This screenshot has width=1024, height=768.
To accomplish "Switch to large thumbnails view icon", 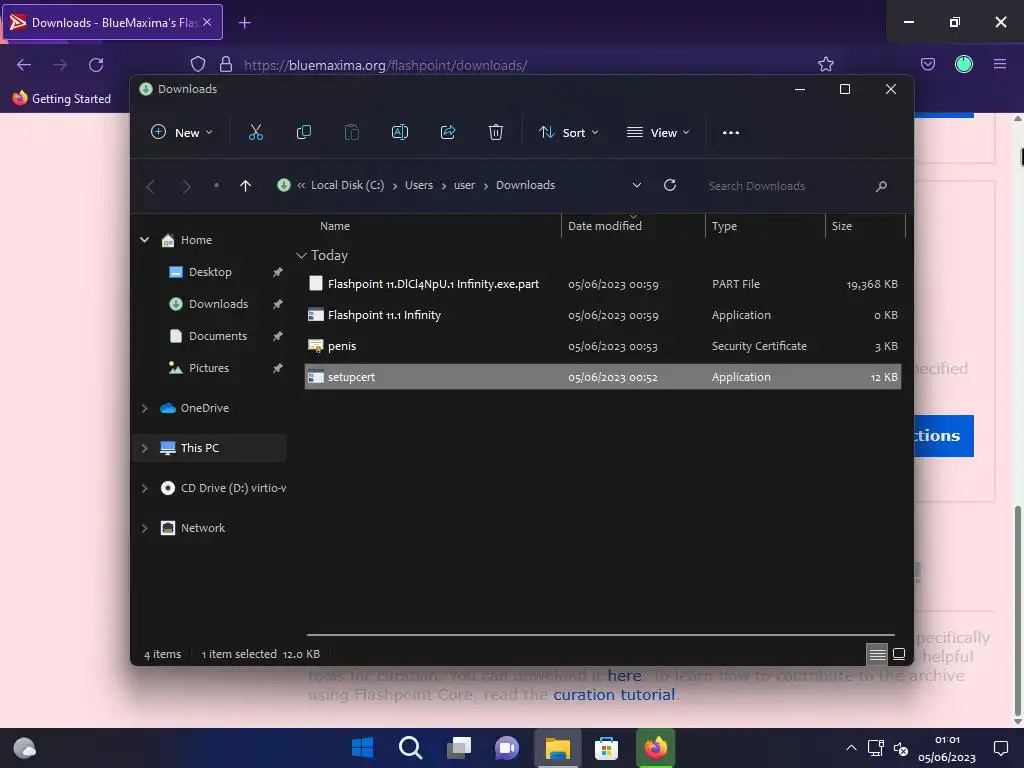I will (899, 654).
